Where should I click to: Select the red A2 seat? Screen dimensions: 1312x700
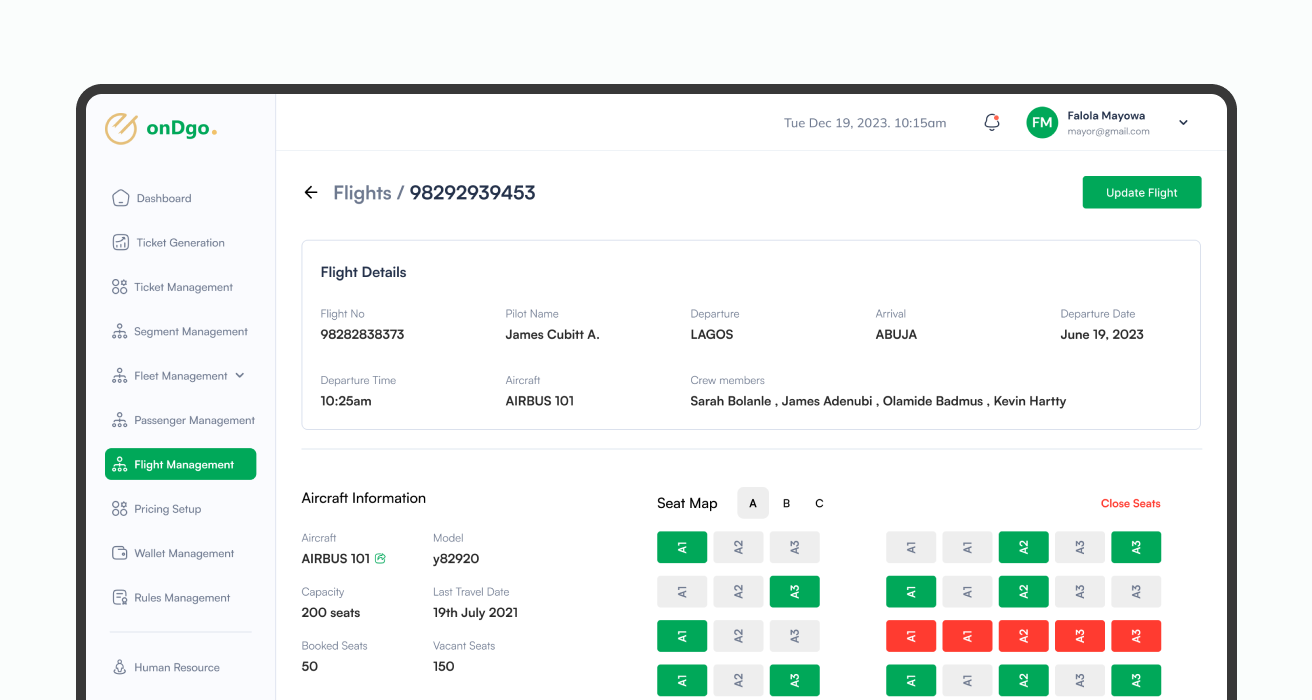[1024, 636]
